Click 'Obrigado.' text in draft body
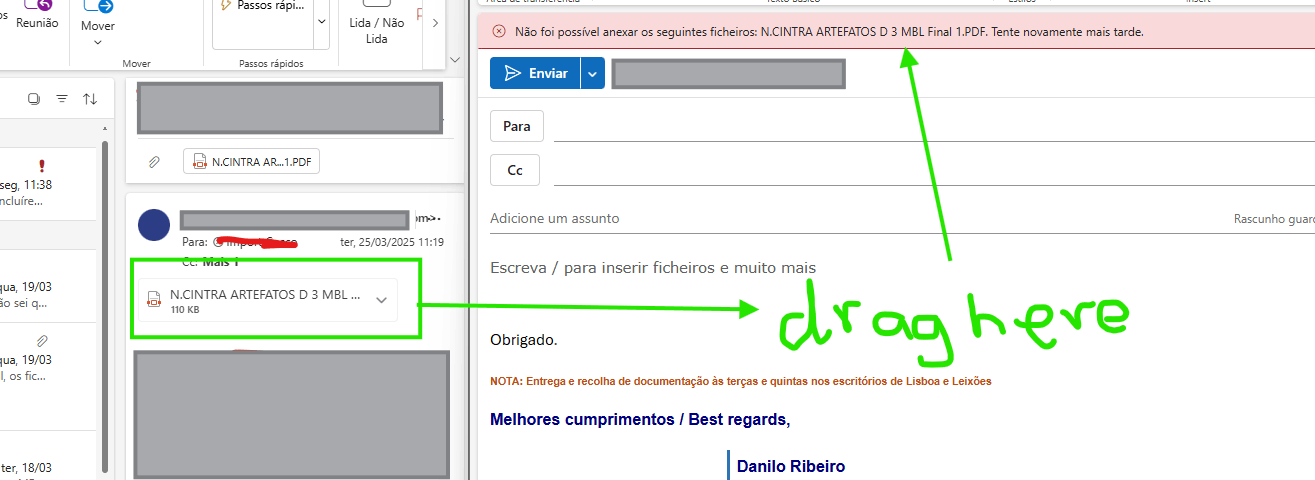This screenshot has height=480, width=1315. (524, 340)
